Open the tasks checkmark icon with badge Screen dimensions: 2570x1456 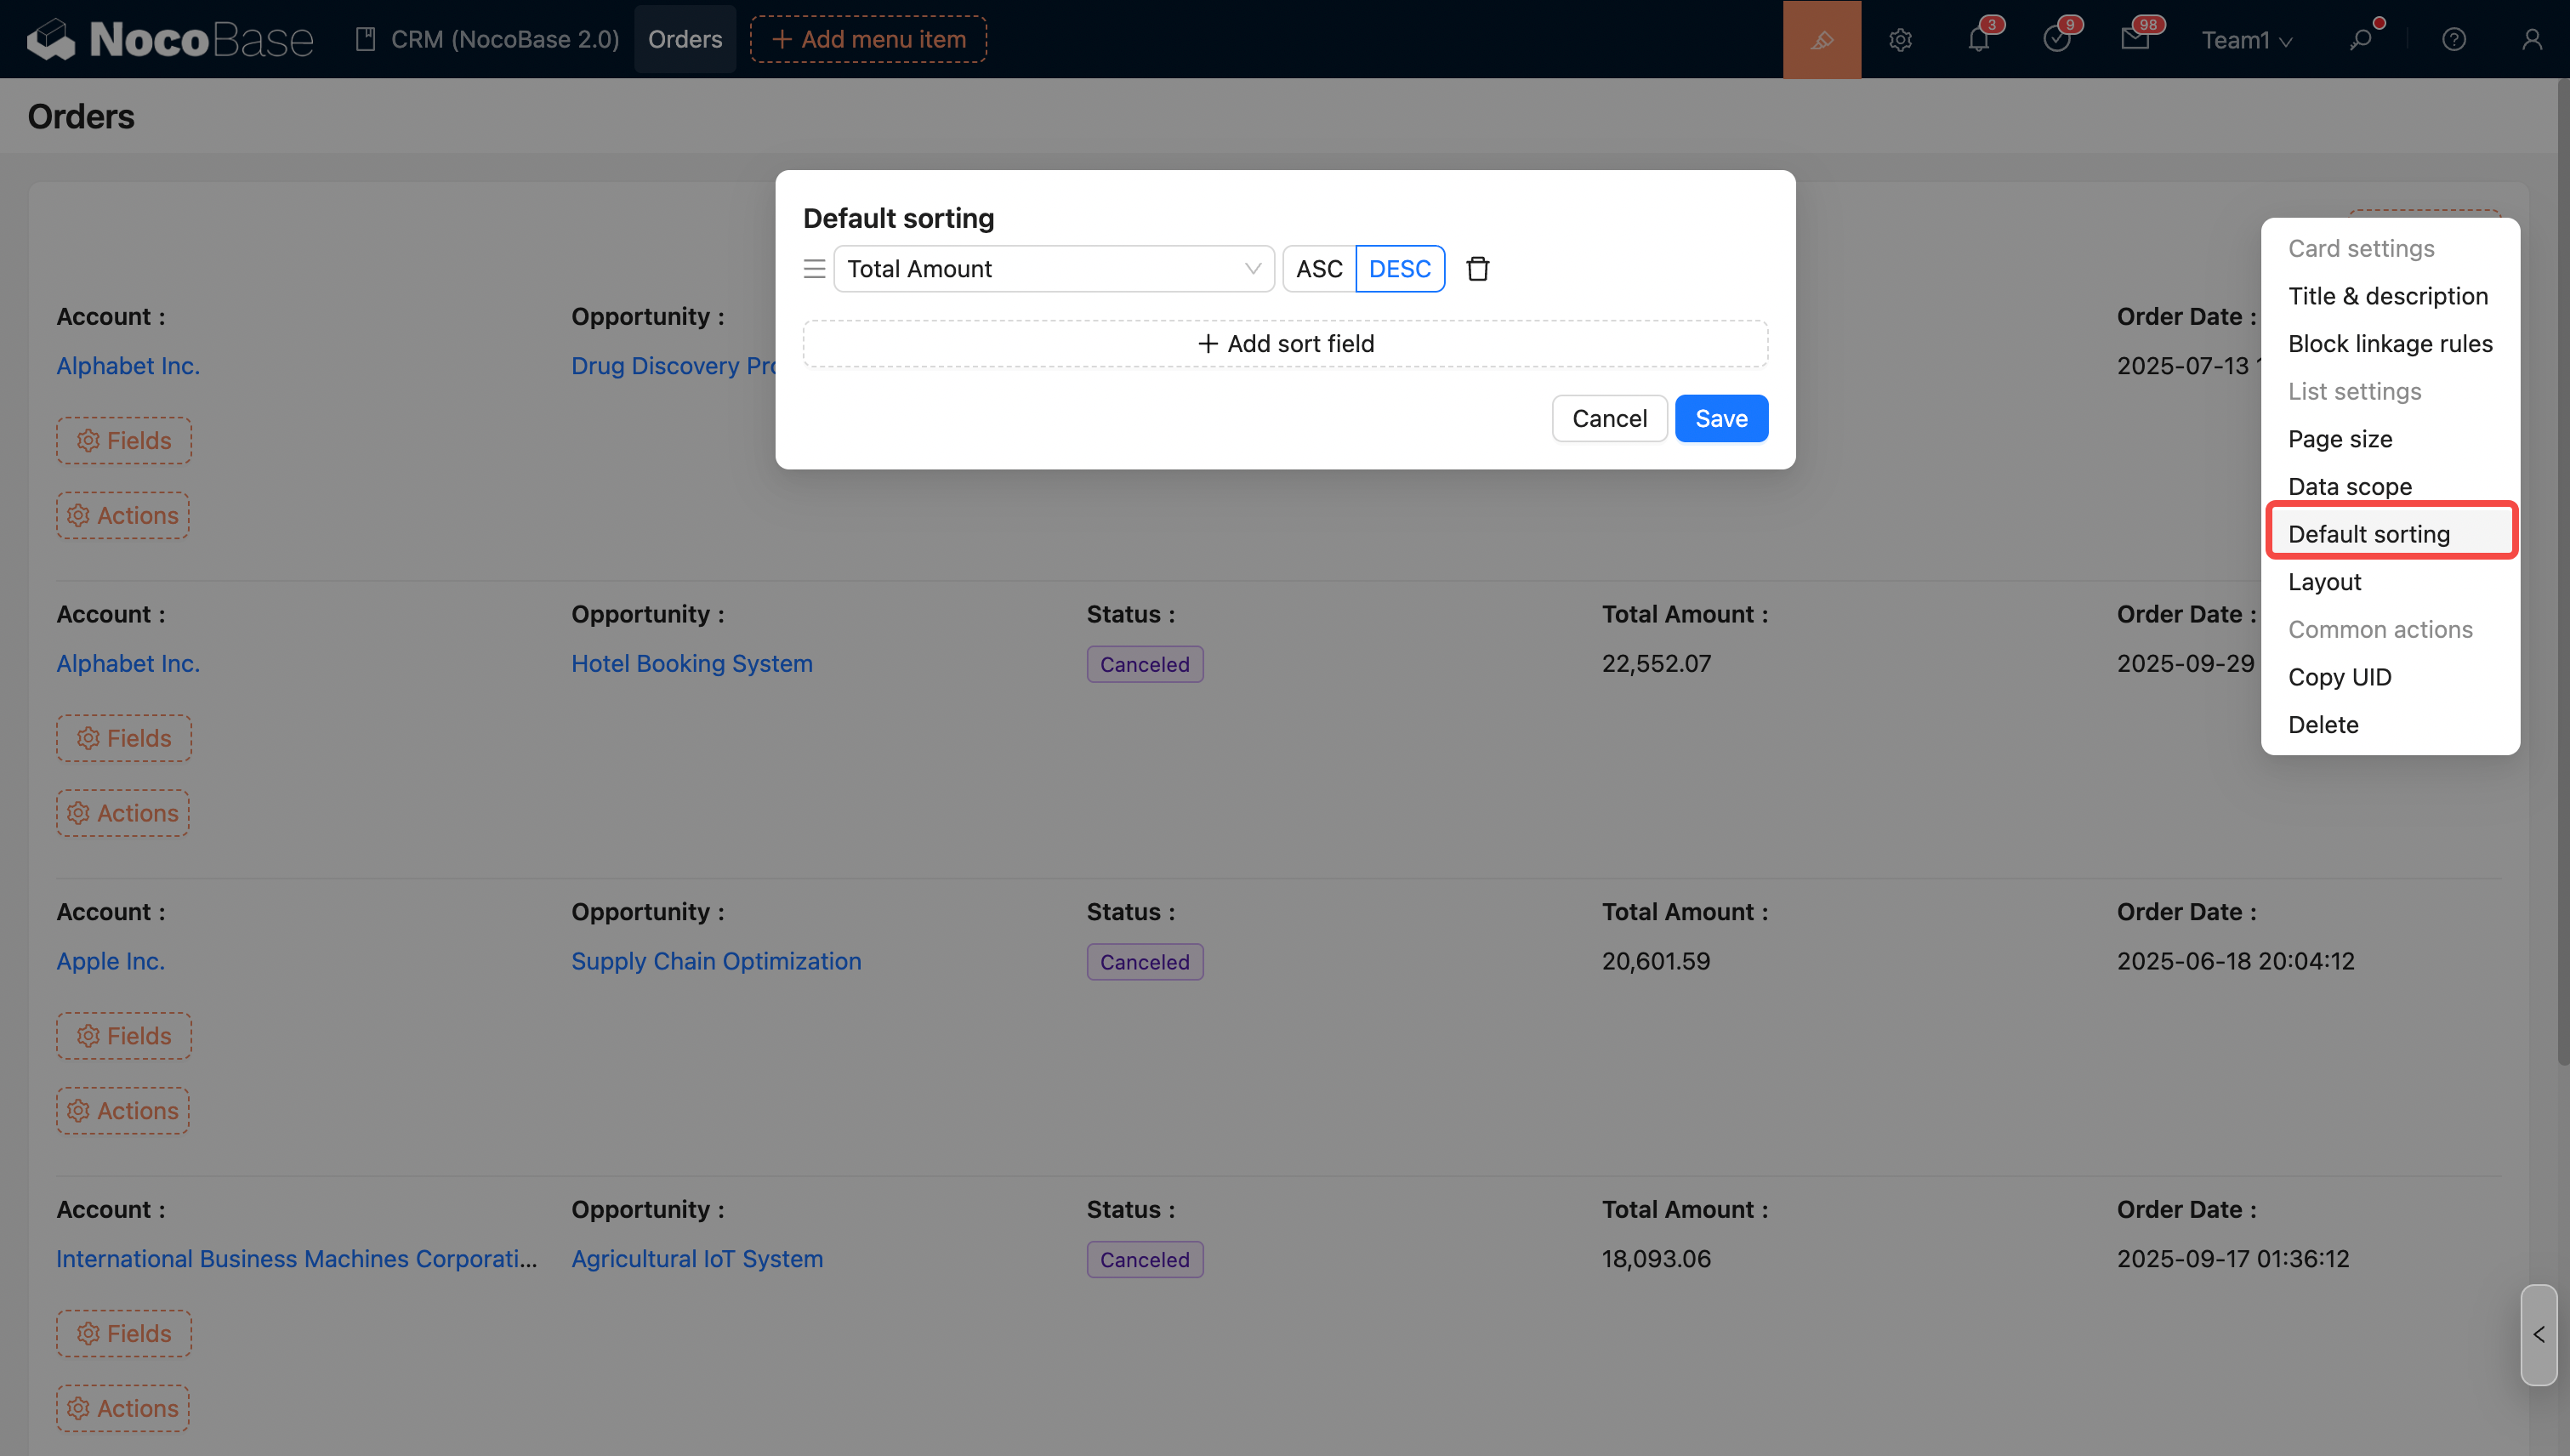(2056, 39)
